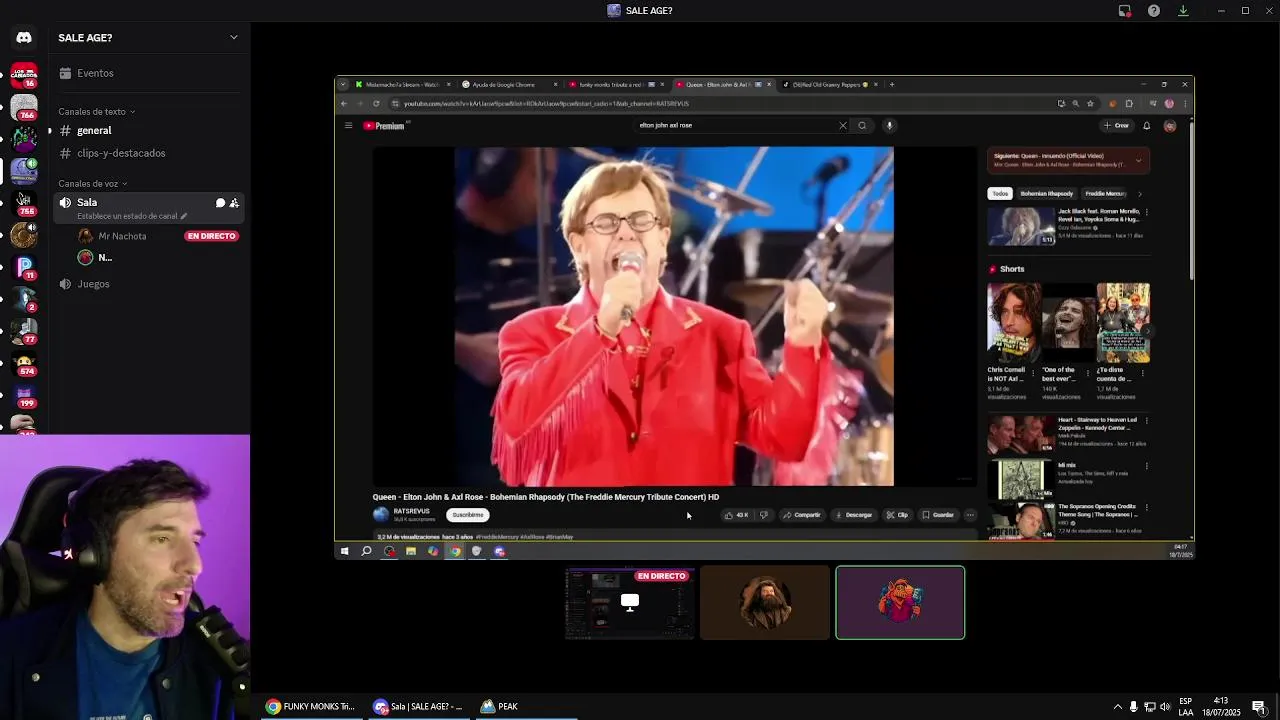Select the Todos filter chip
Viewport: 1280px width, 720px height.
click(x=1000, y=194)
